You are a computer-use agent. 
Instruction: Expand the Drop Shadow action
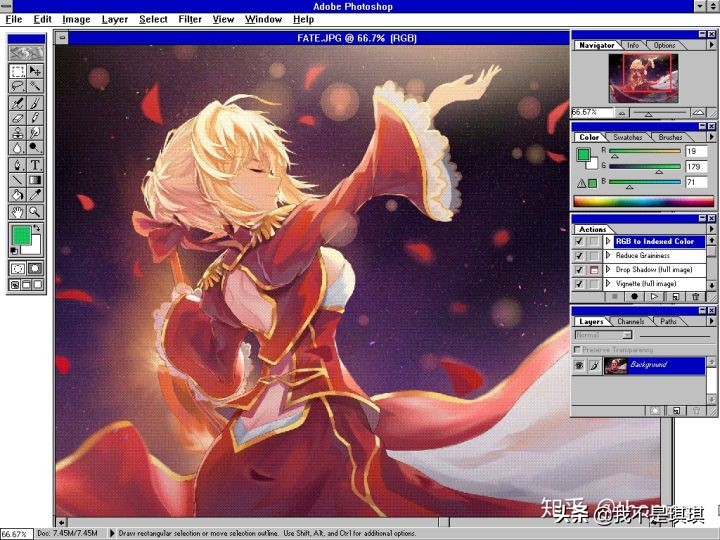click(608, 270)
